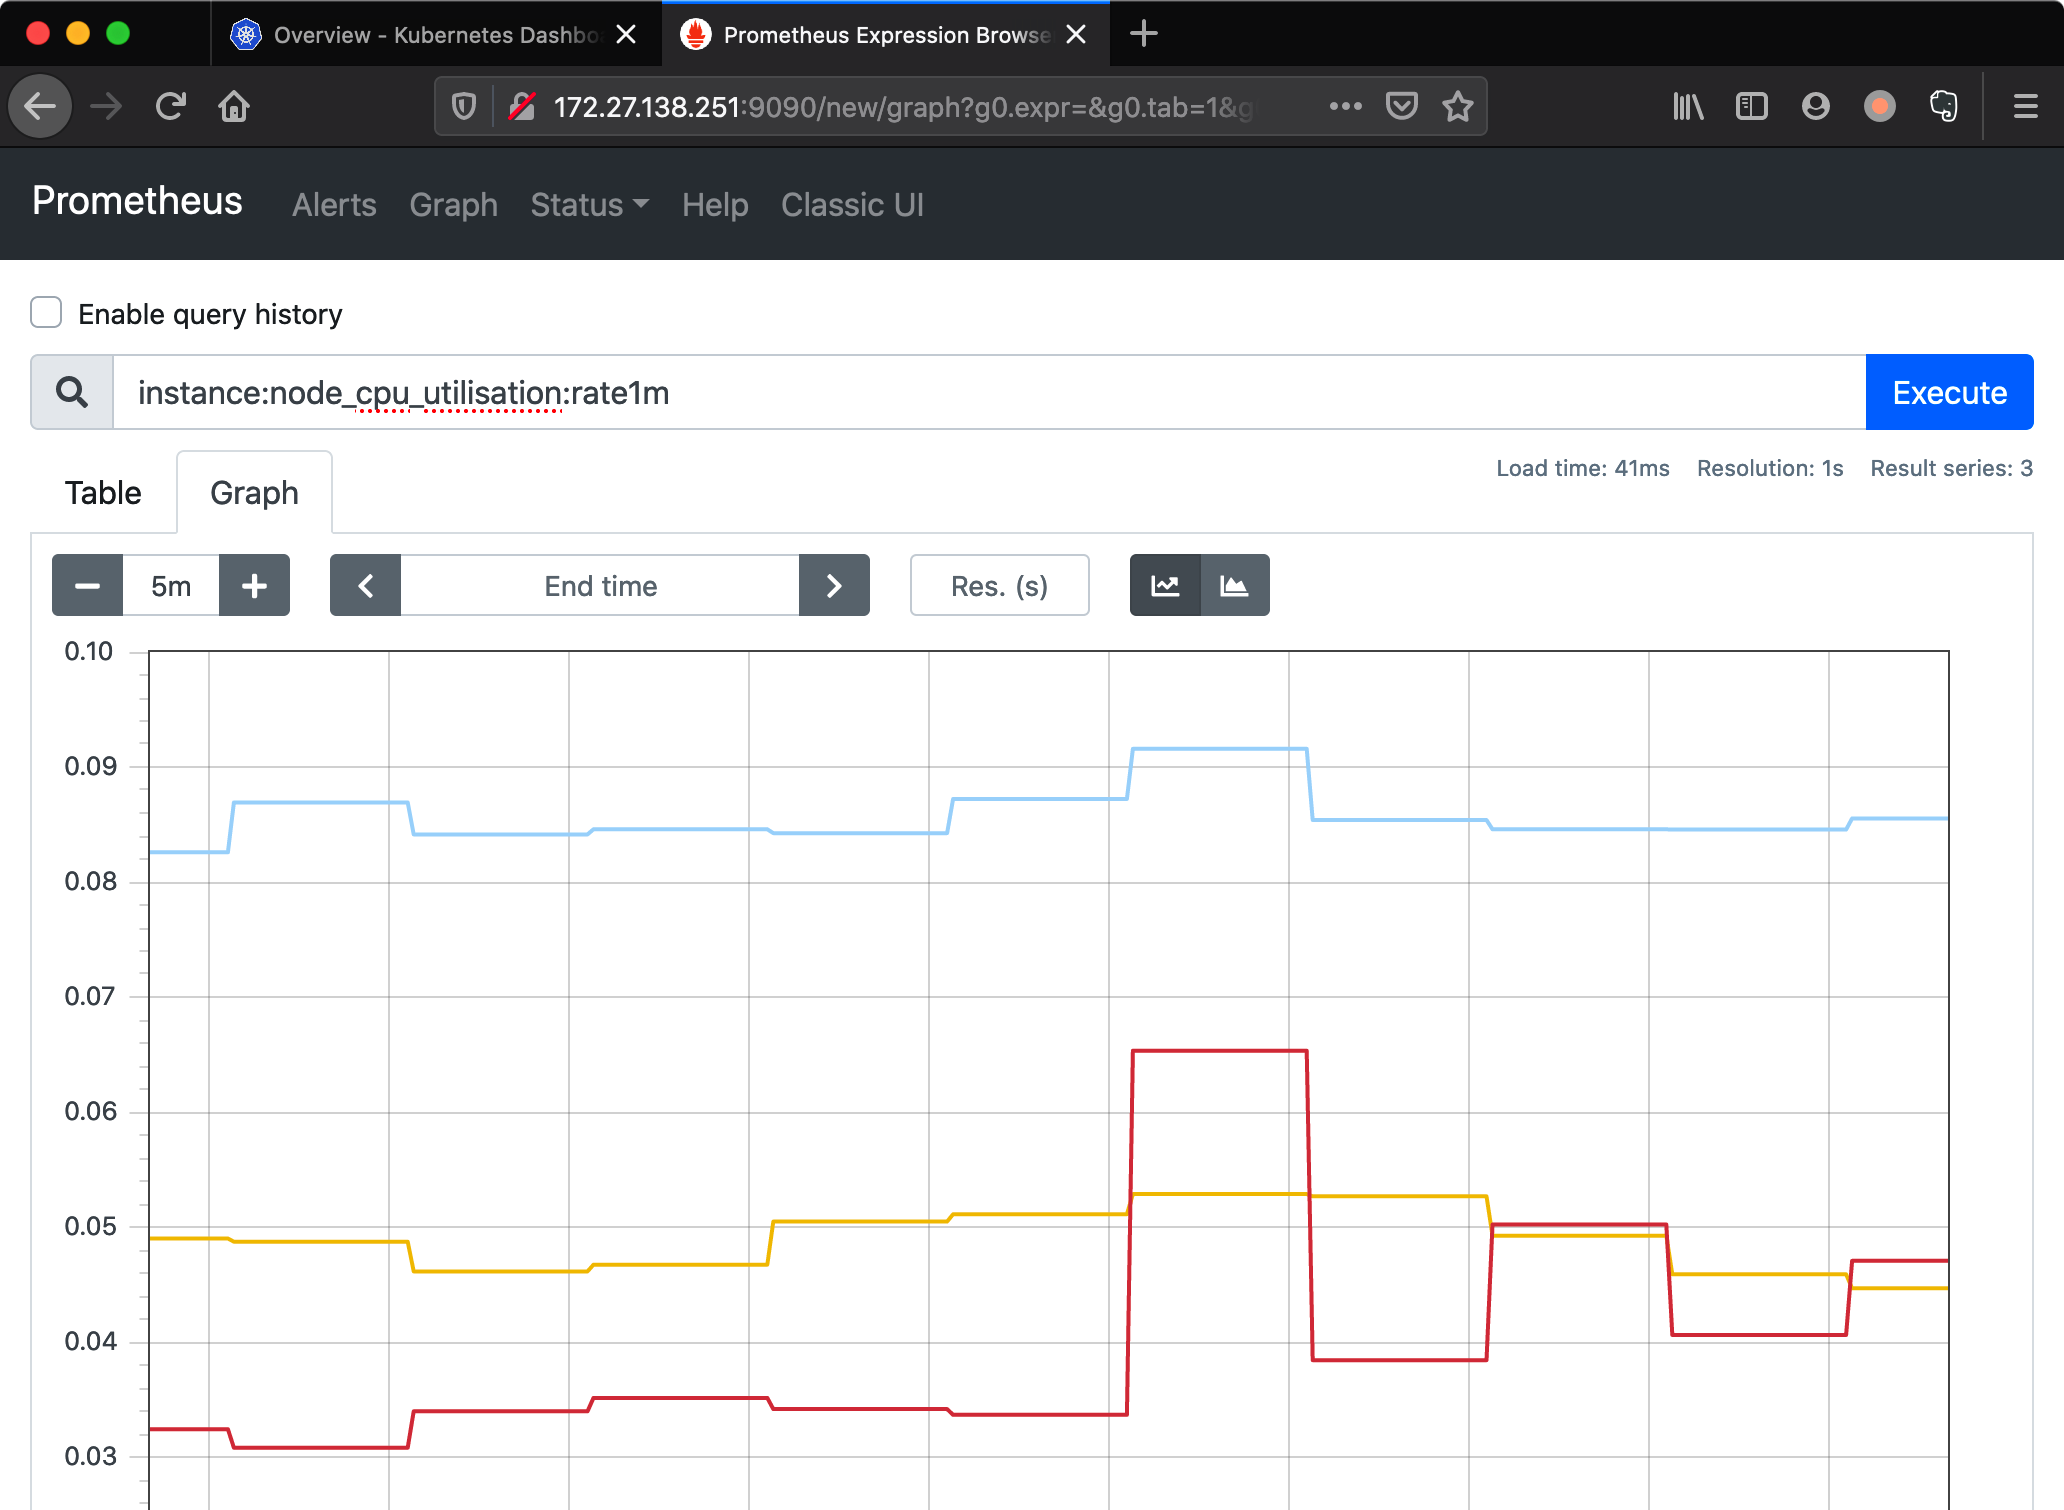Click the blue line peak on graph
Image resolution: width=2064 pixels, height=1510 pixels.
click(x=1219, y=748)
